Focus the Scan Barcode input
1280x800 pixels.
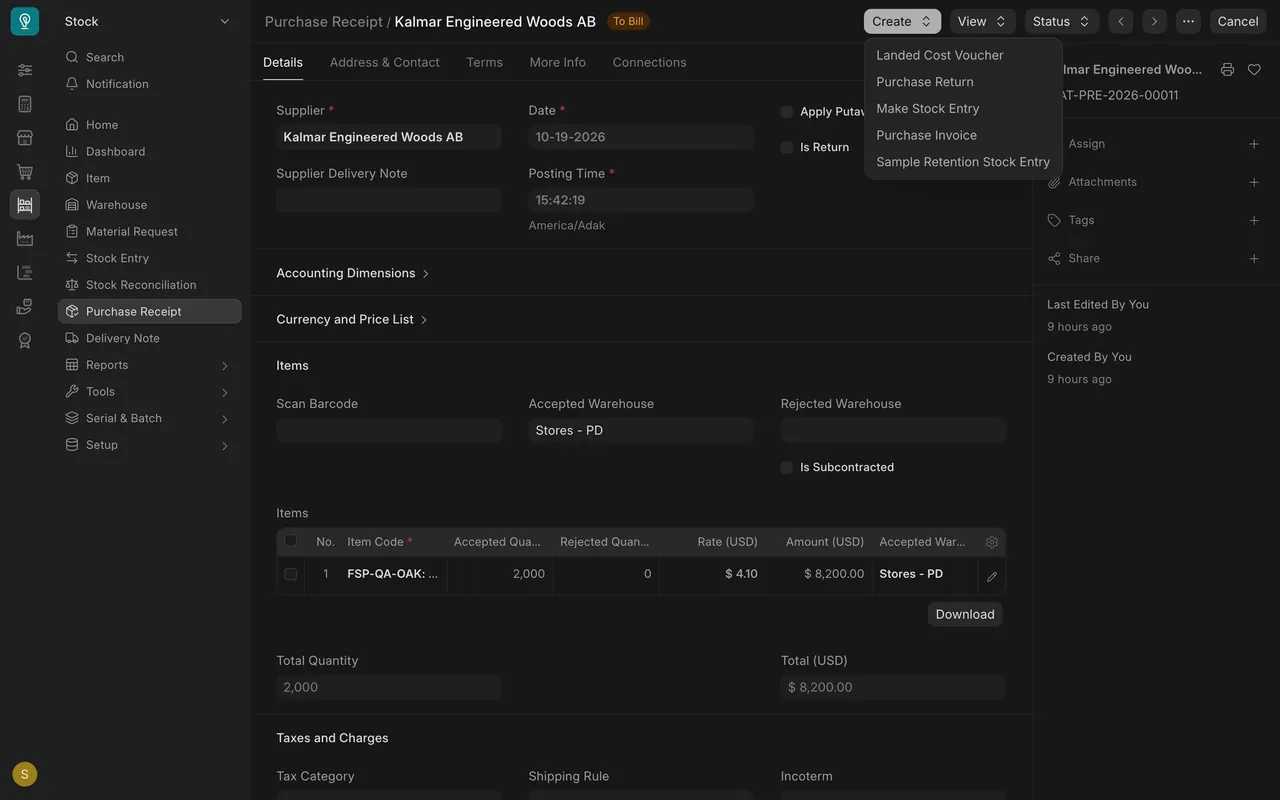click(x=389, y=430)
